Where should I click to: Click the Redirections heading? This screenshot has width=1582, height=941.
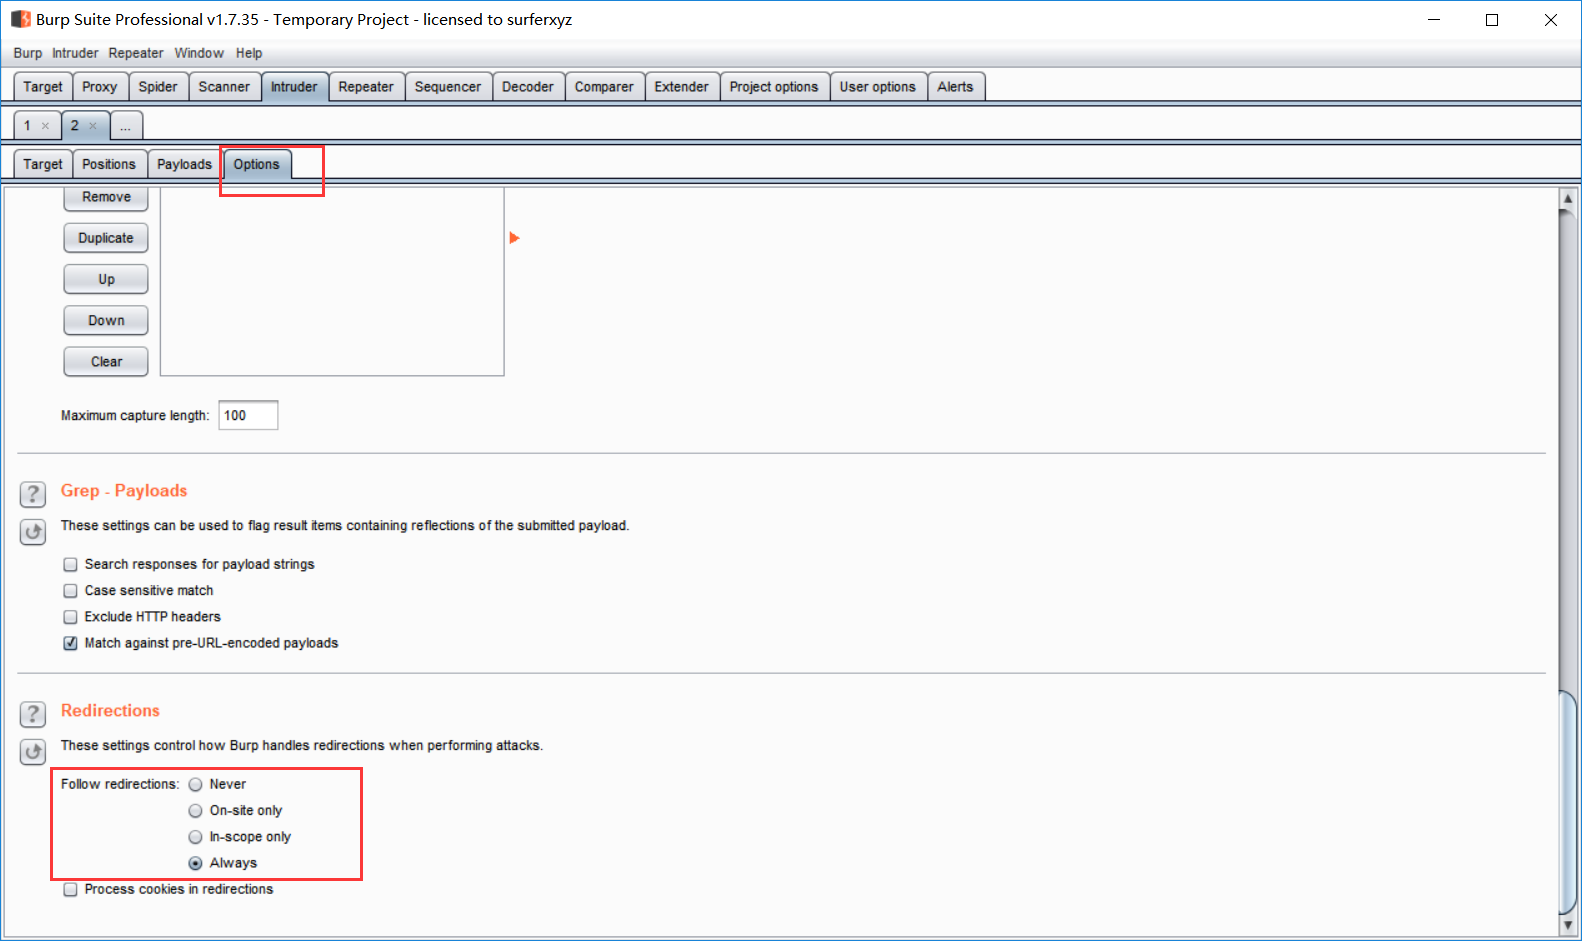pos(110,711)
